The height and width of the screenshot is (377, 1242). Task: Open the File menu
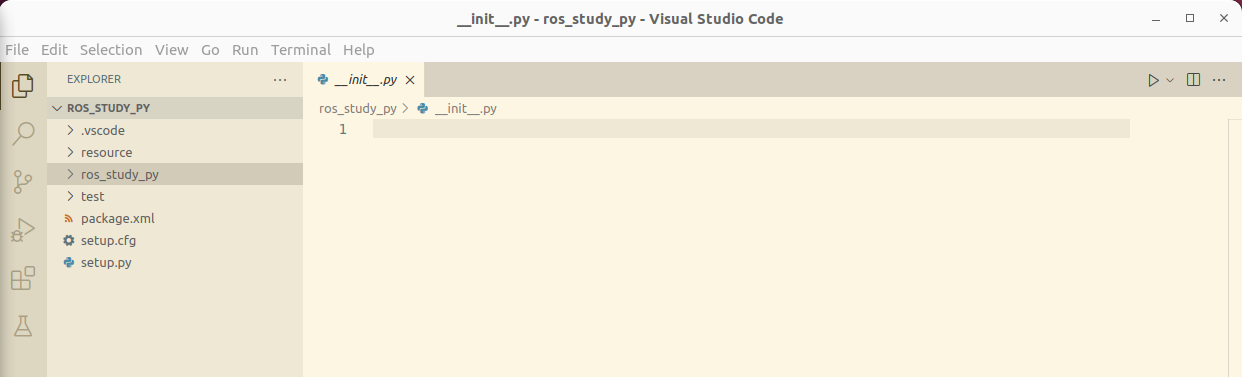17,49
